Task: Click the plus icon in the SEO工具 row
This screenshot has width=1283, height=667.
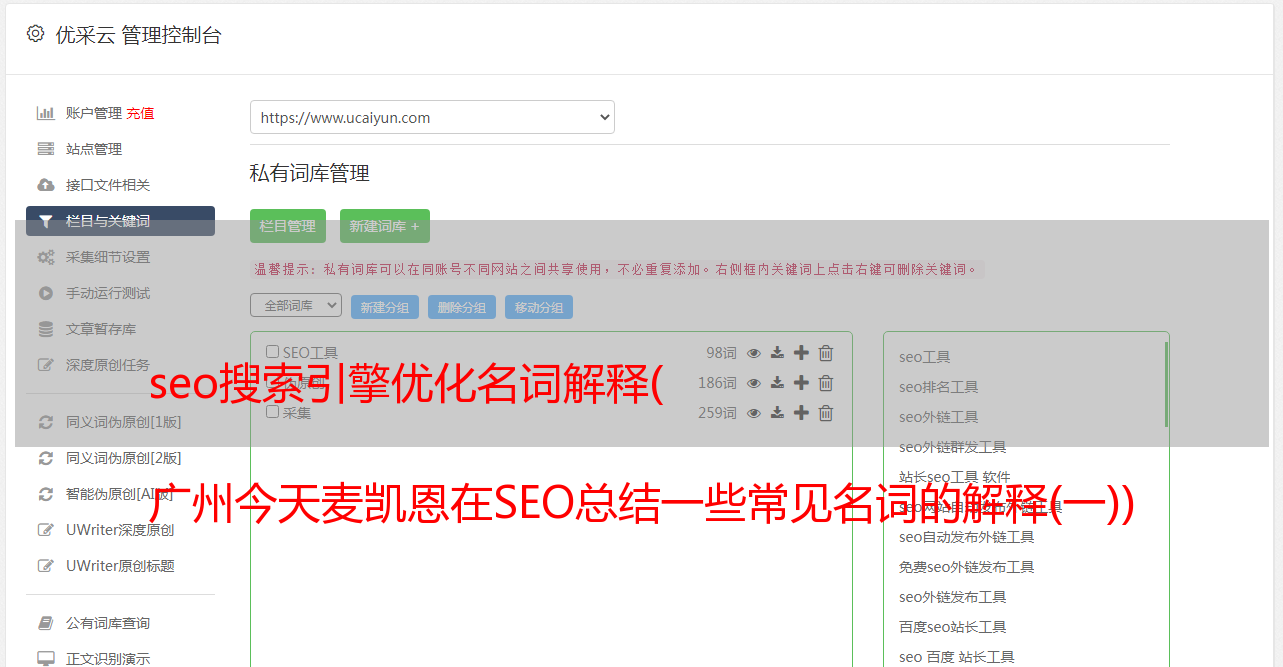Action: [x=801, y=353]
